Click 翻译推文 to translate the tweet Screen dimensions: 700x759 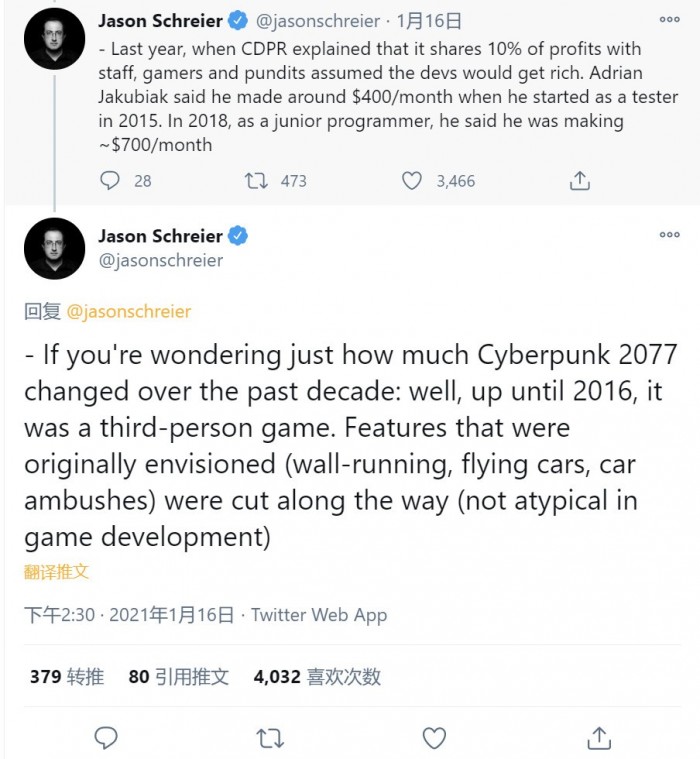[x=57, y=572]
